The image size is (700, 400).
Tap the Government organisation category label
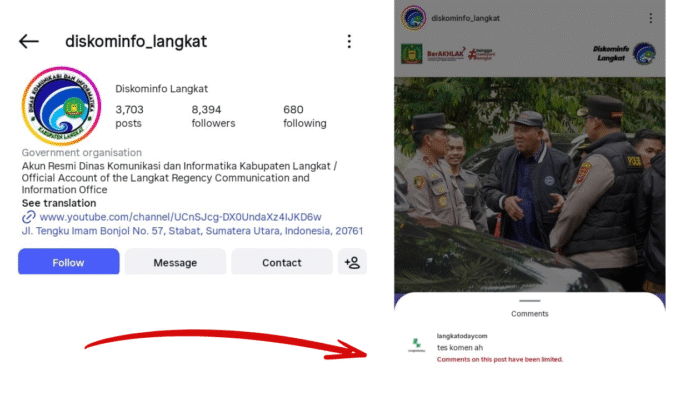click(82, 153)
